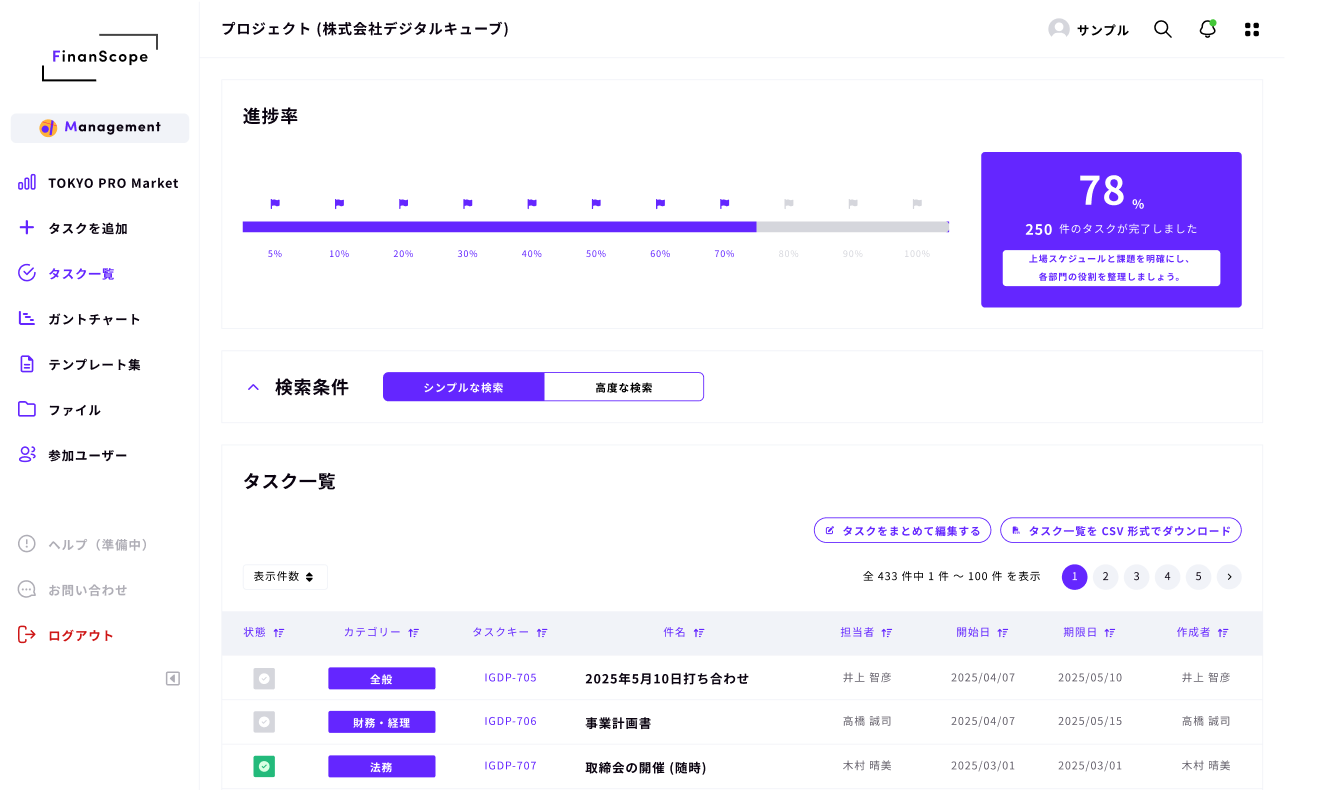Click the edit icon in タスクをまとめて編集する
Viewport: 1320px width, 790px height.
pyautogui.click(x=830, y=530)
